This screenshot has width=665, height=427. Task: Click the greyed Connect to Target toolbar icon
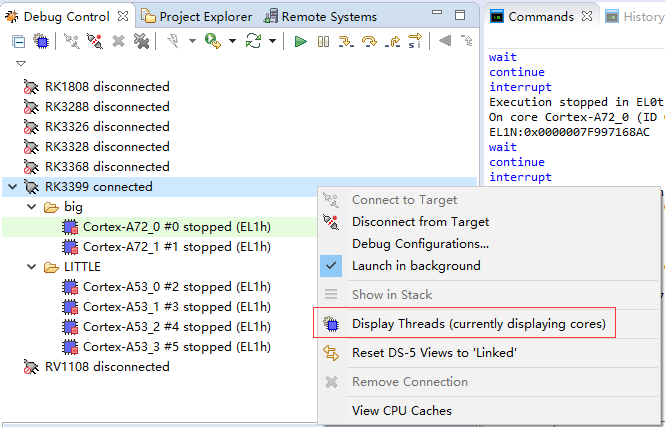click(x=72, y=41)
